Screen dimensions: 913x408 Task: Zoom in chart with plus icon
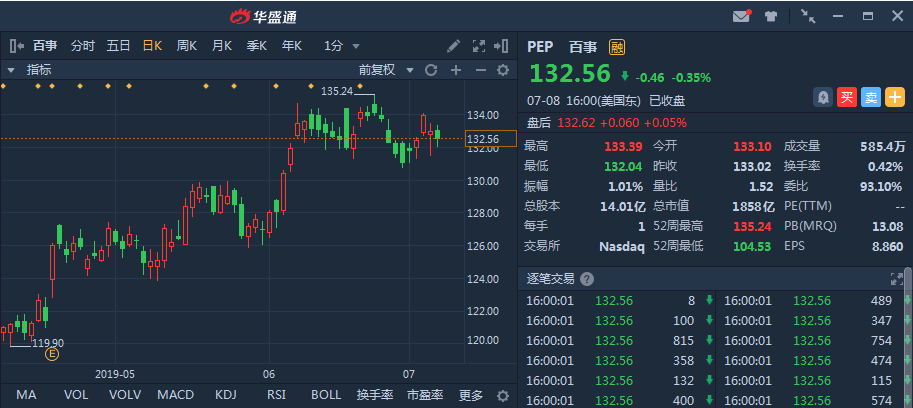click(x=456, y=70)
